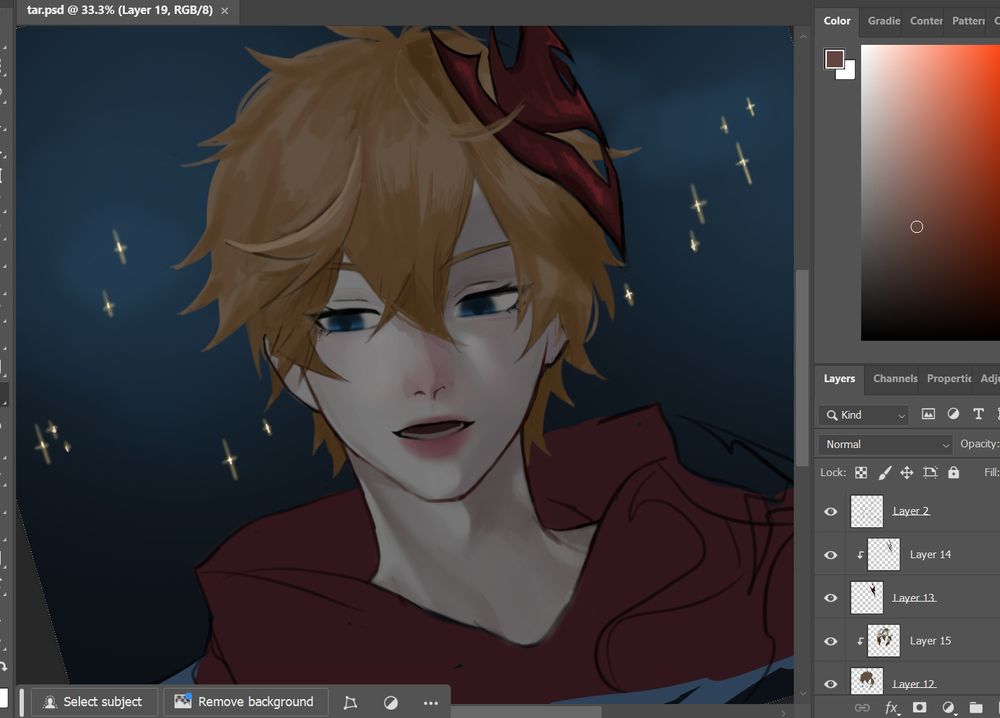Add layer style fx icon
This screenshot has height=718, width=1000.
(x=892, y=707)
